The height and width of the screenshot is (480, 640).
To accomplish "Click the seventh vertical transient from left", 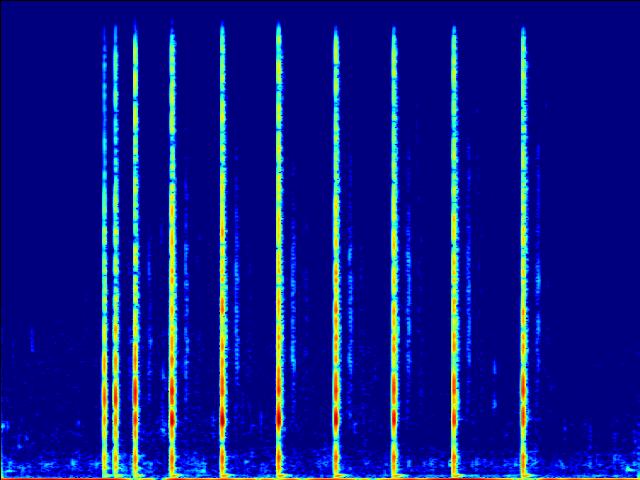I will [336, 250].
